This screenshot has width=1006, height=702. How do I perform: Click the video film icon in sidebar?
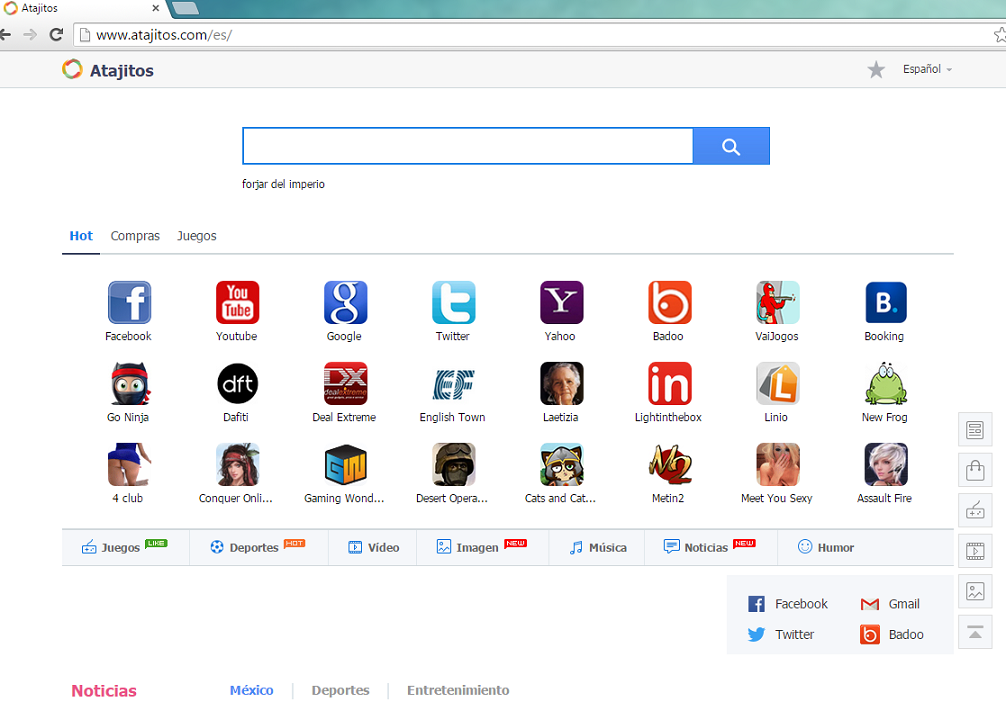click(975, 551)
